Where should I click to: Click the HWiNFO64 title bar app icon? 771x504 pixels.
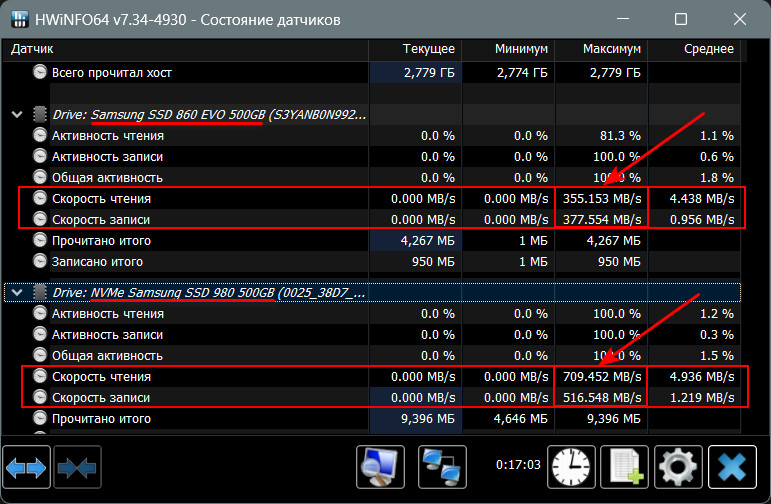pos(20,19)
